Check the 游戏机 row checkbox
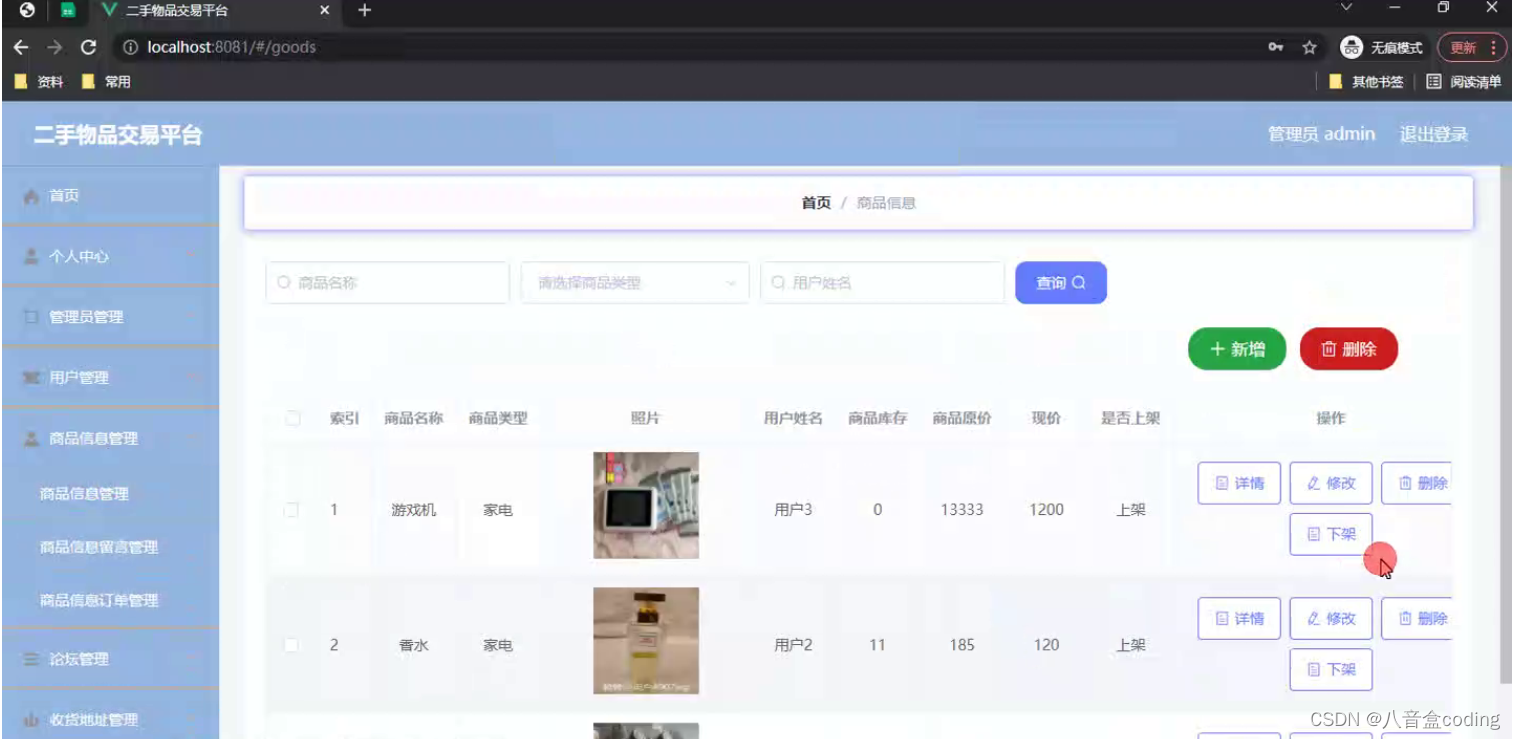The image size is (1515, 739). pyautogui.click(x=292, y=510)
